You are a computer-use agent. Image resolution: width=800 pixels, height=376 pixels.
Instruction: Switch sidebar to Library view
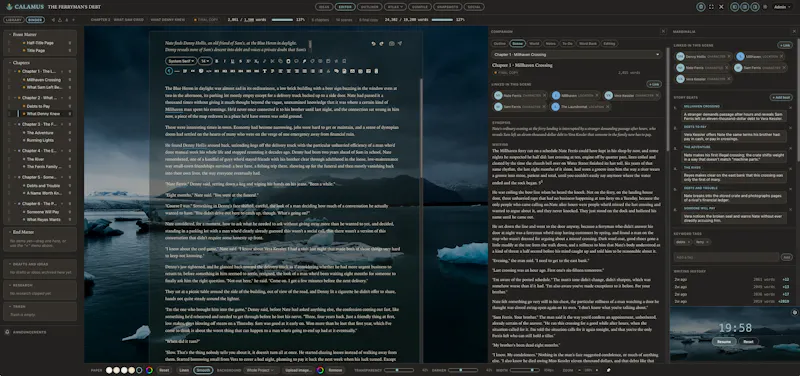click(x=13, y=20)
